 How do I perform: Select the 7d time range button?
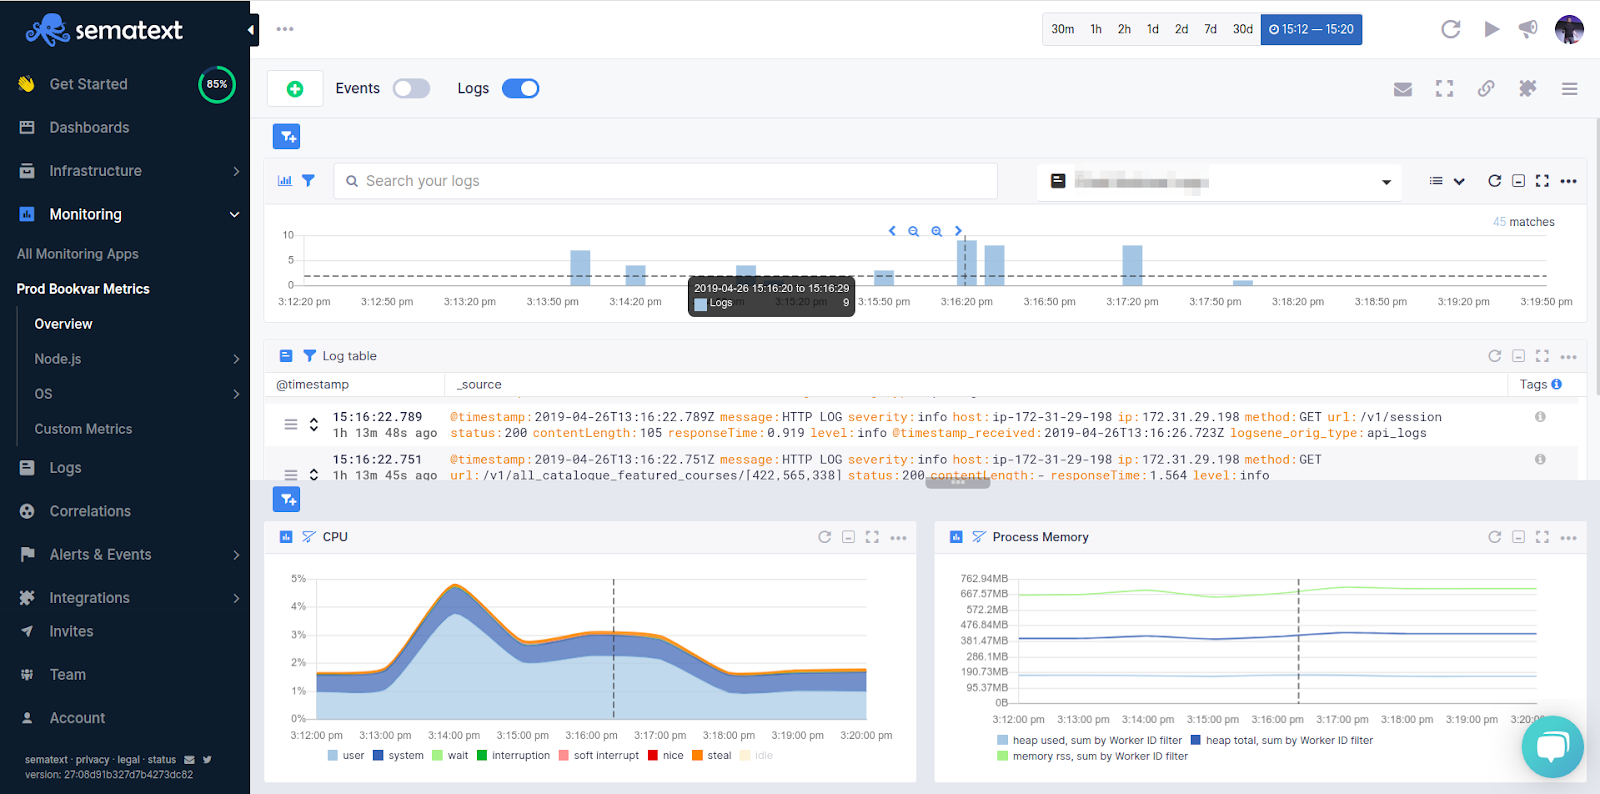[1210, 29]
